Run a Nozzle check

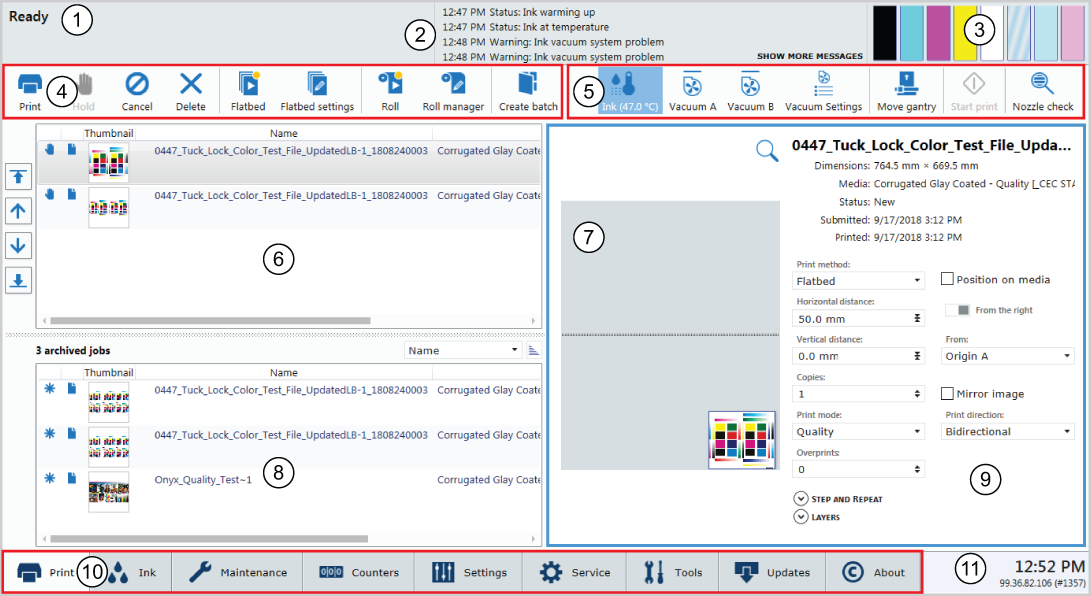(x=1042, y=91)
